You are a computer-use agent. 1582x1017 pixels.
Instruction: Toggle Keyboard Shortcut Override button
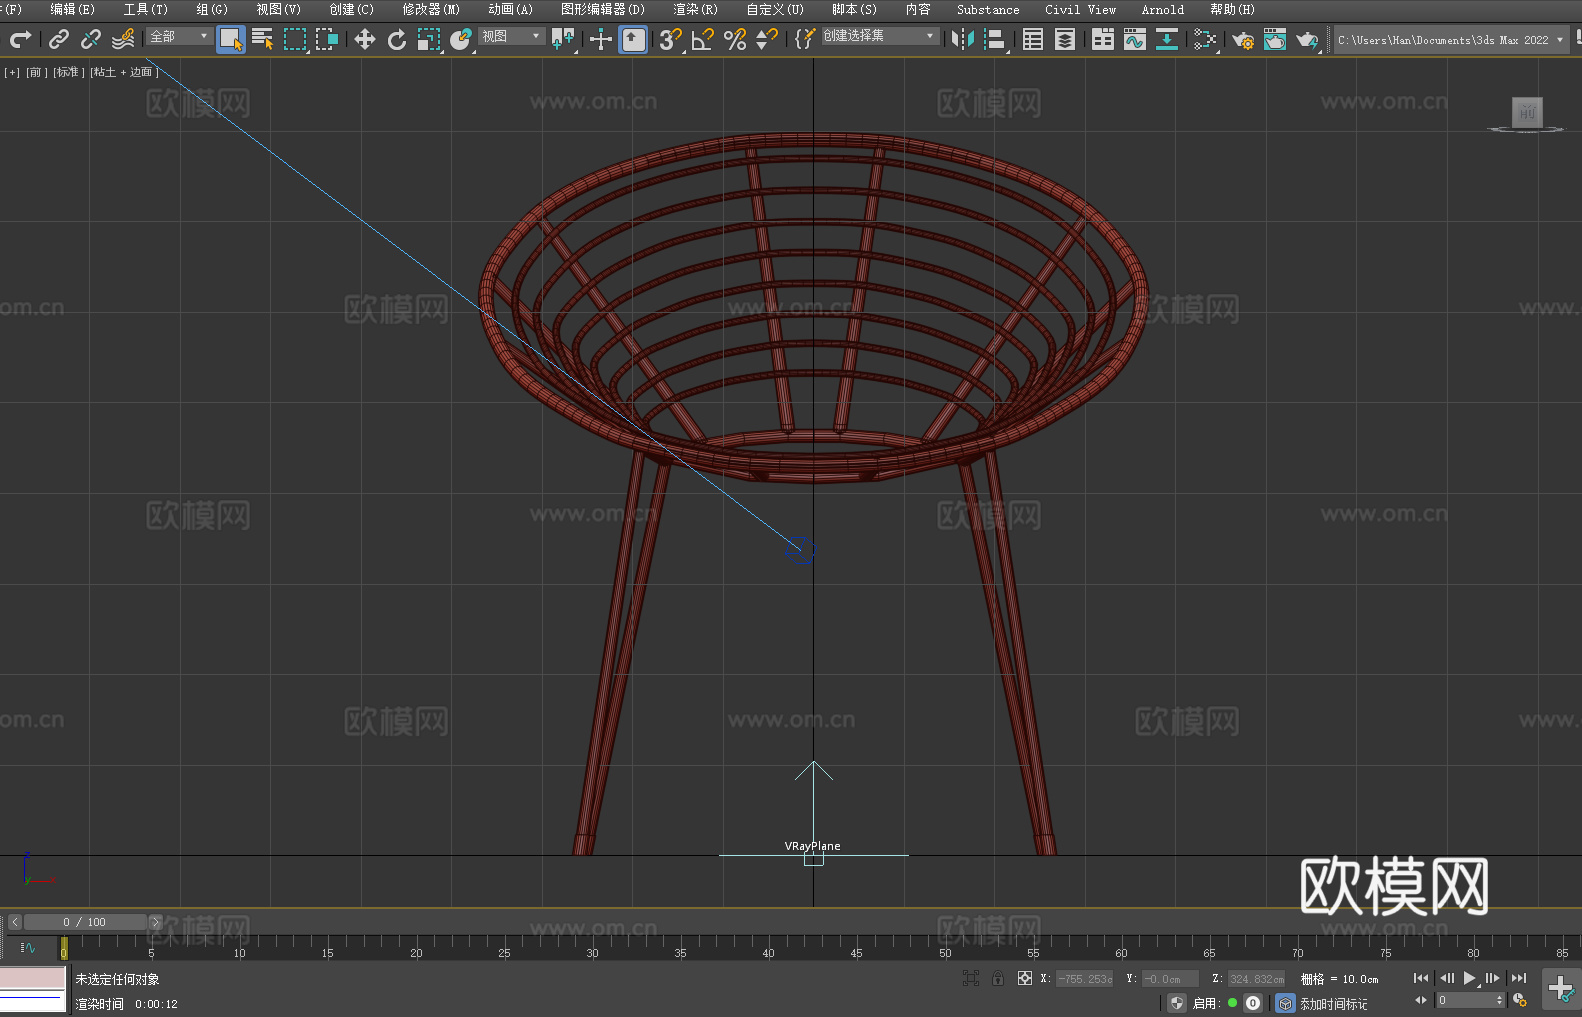633,39
